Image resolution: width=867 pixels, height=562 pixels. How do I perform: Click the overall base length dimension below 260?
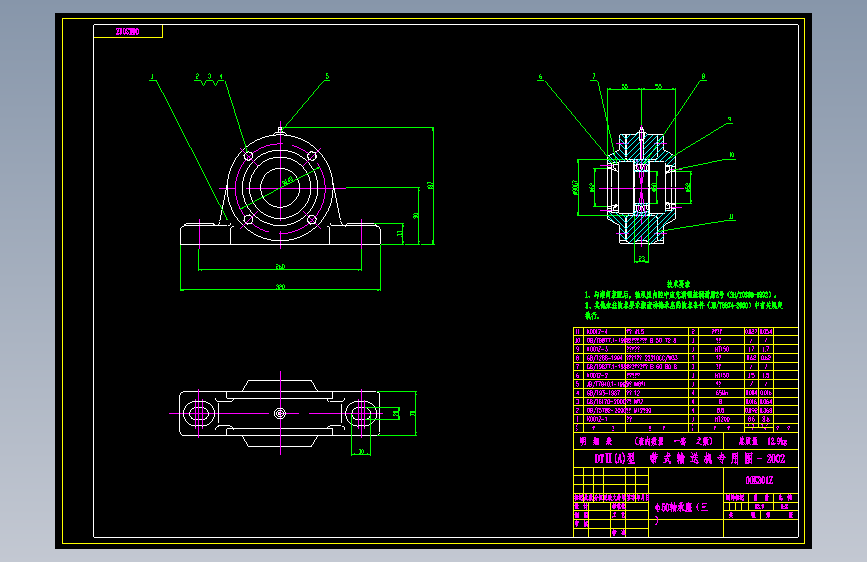[280, 287]
